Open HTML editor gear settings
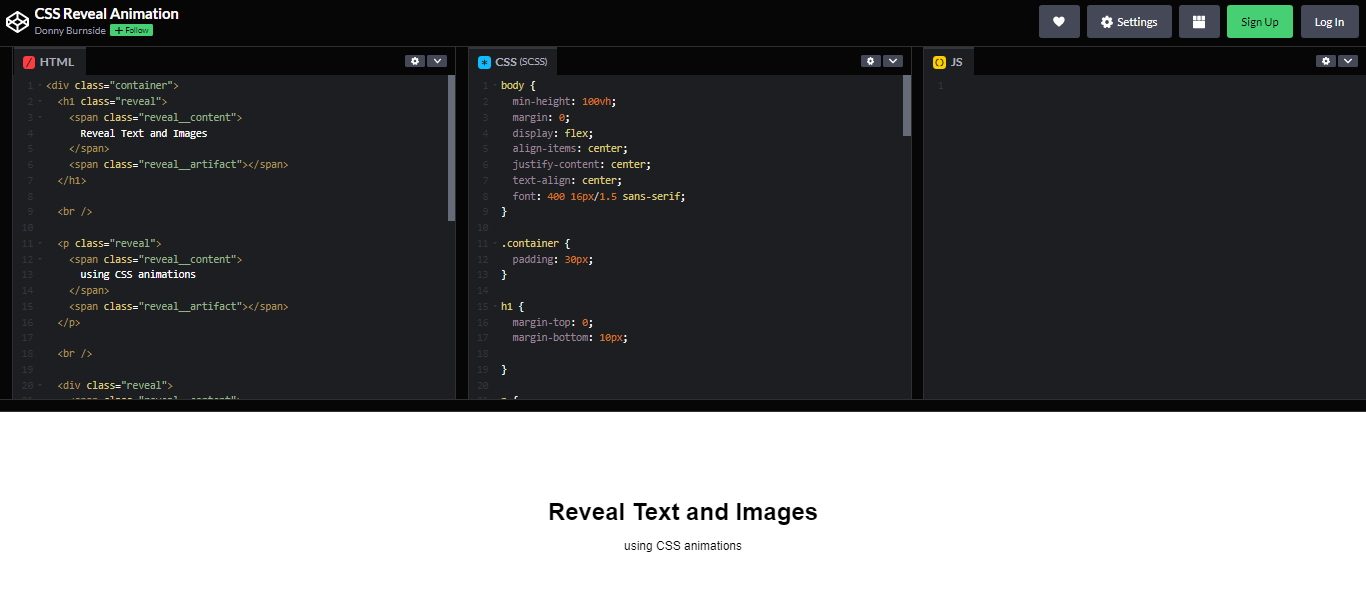The width and height of the screenshot is (1366, 603). pyautogui.click(x=415, y=61)
